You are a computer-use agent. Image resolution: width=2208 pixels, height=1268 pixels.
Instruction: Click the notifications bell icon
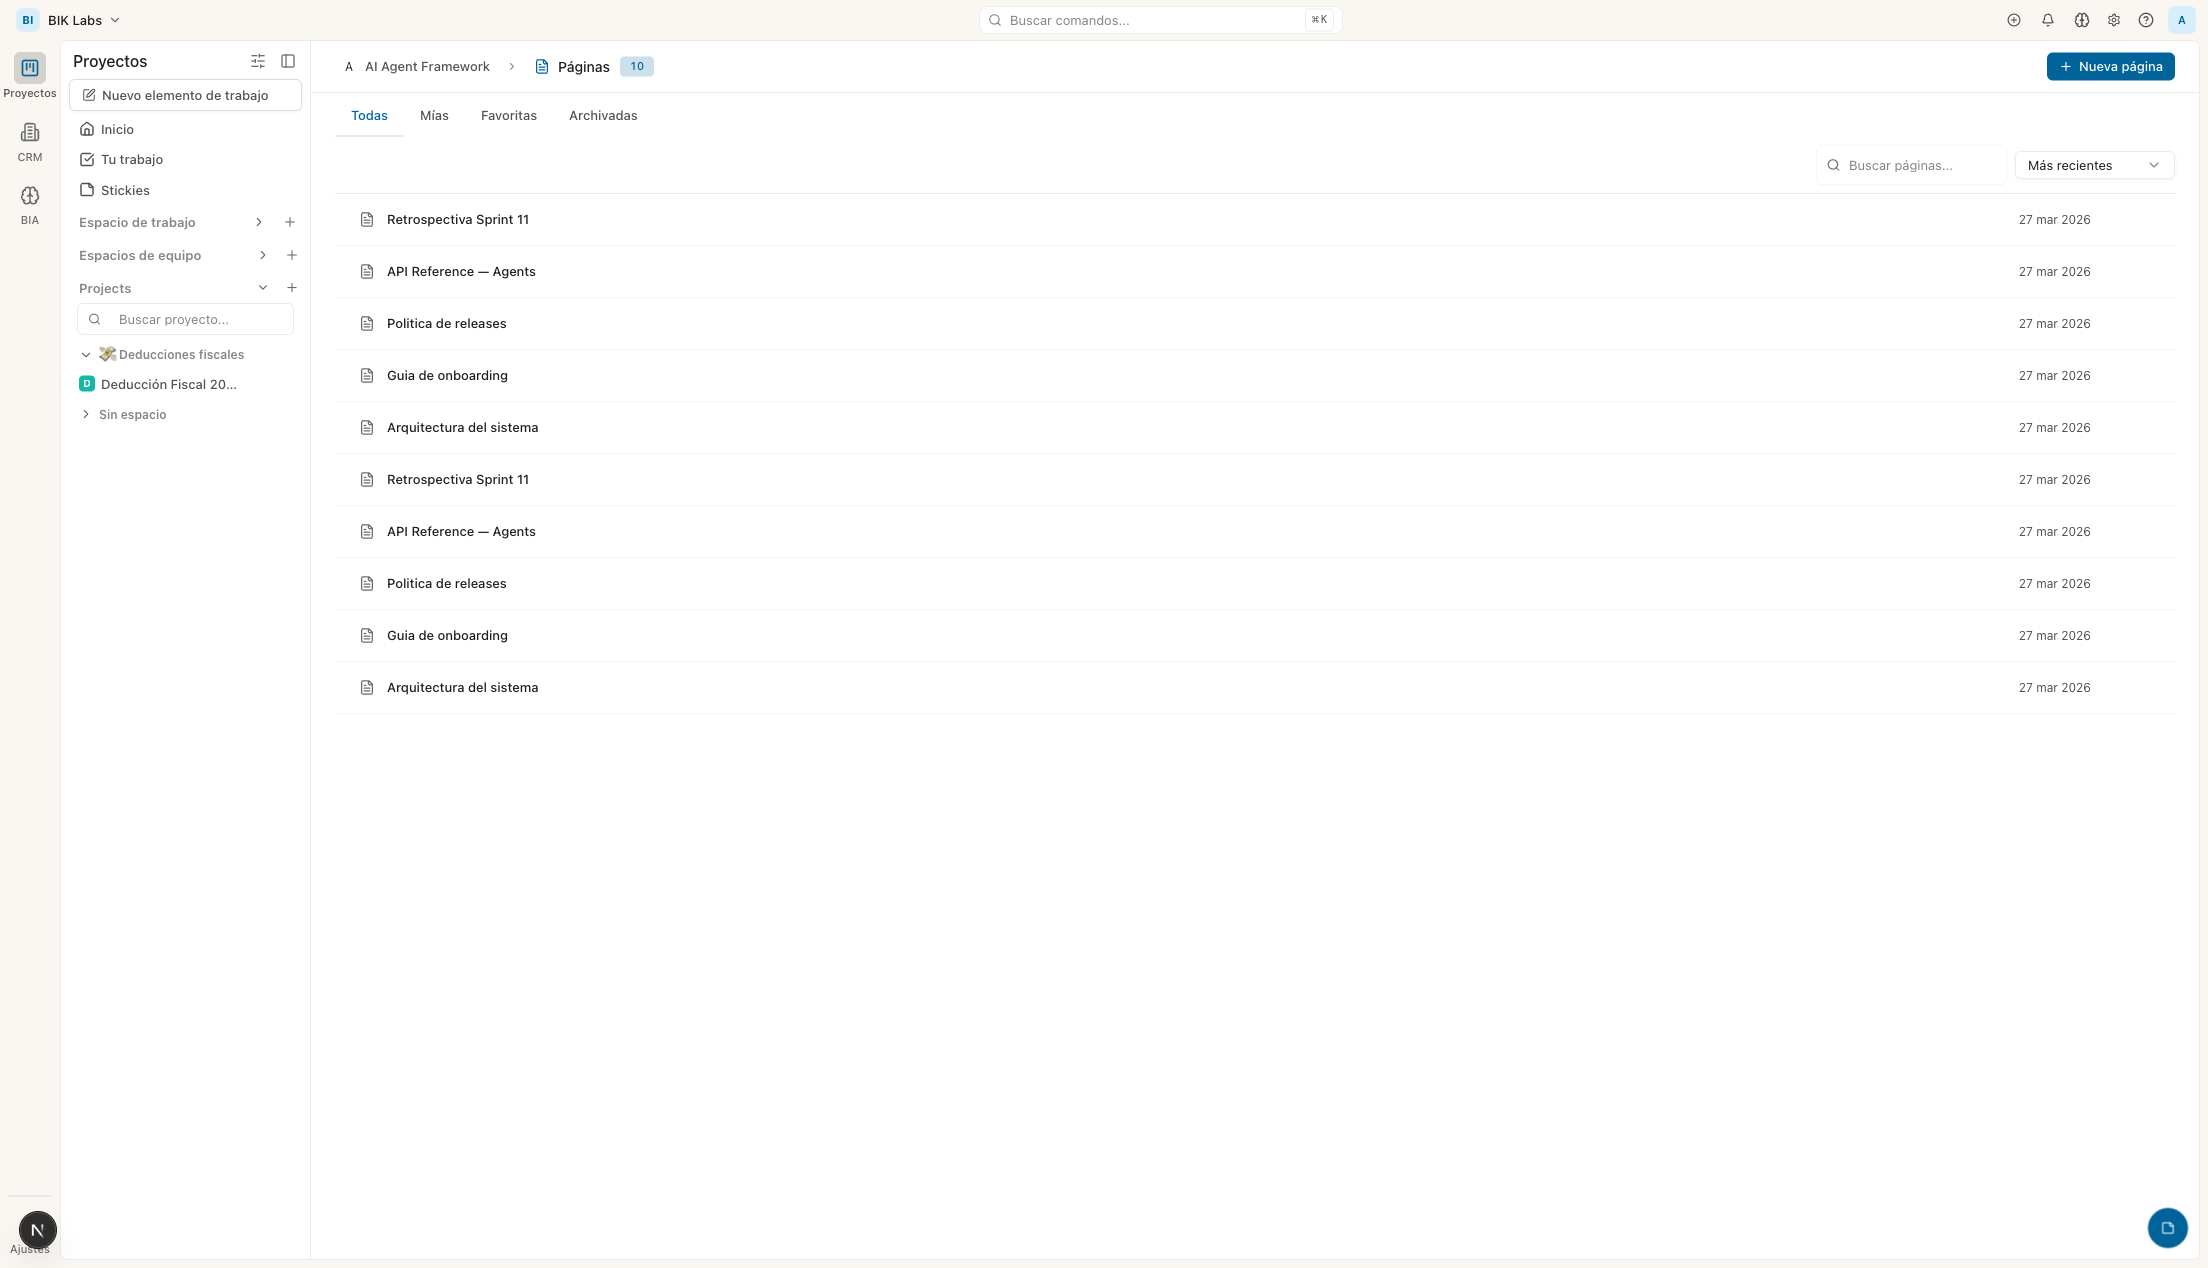[x=2048, y=20]
